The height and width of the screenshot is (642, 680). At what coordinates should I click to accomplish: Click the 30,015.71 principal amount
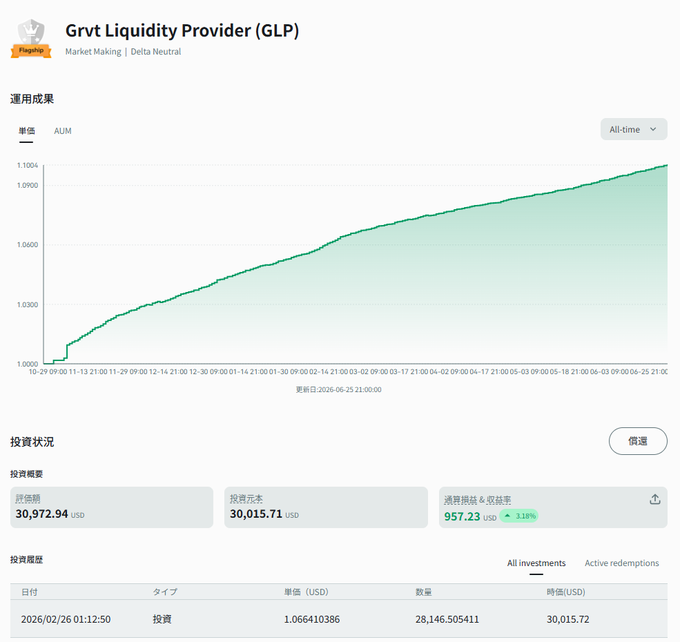click(256, 514)
